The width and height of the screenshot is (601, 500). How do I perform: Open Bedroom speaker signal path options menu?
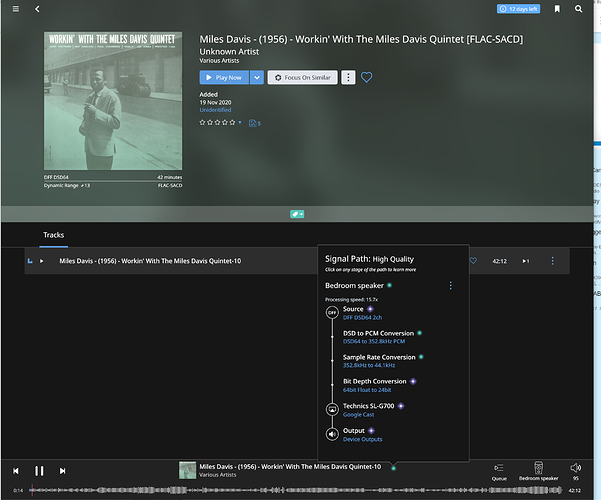point(450,286)
